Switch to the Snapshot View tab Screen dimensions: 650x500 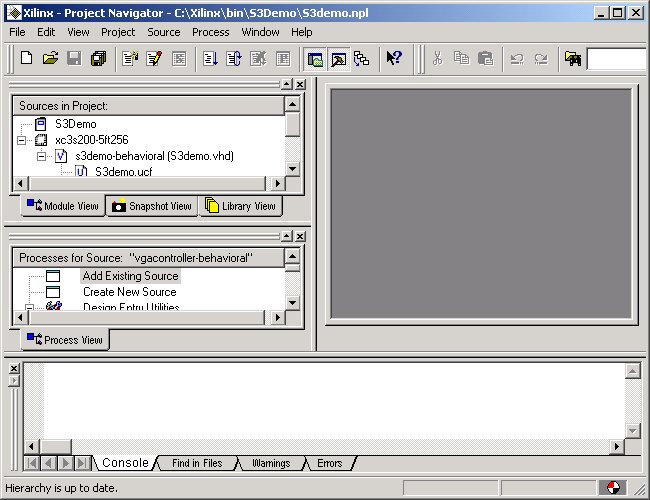(x=152, y=206)
